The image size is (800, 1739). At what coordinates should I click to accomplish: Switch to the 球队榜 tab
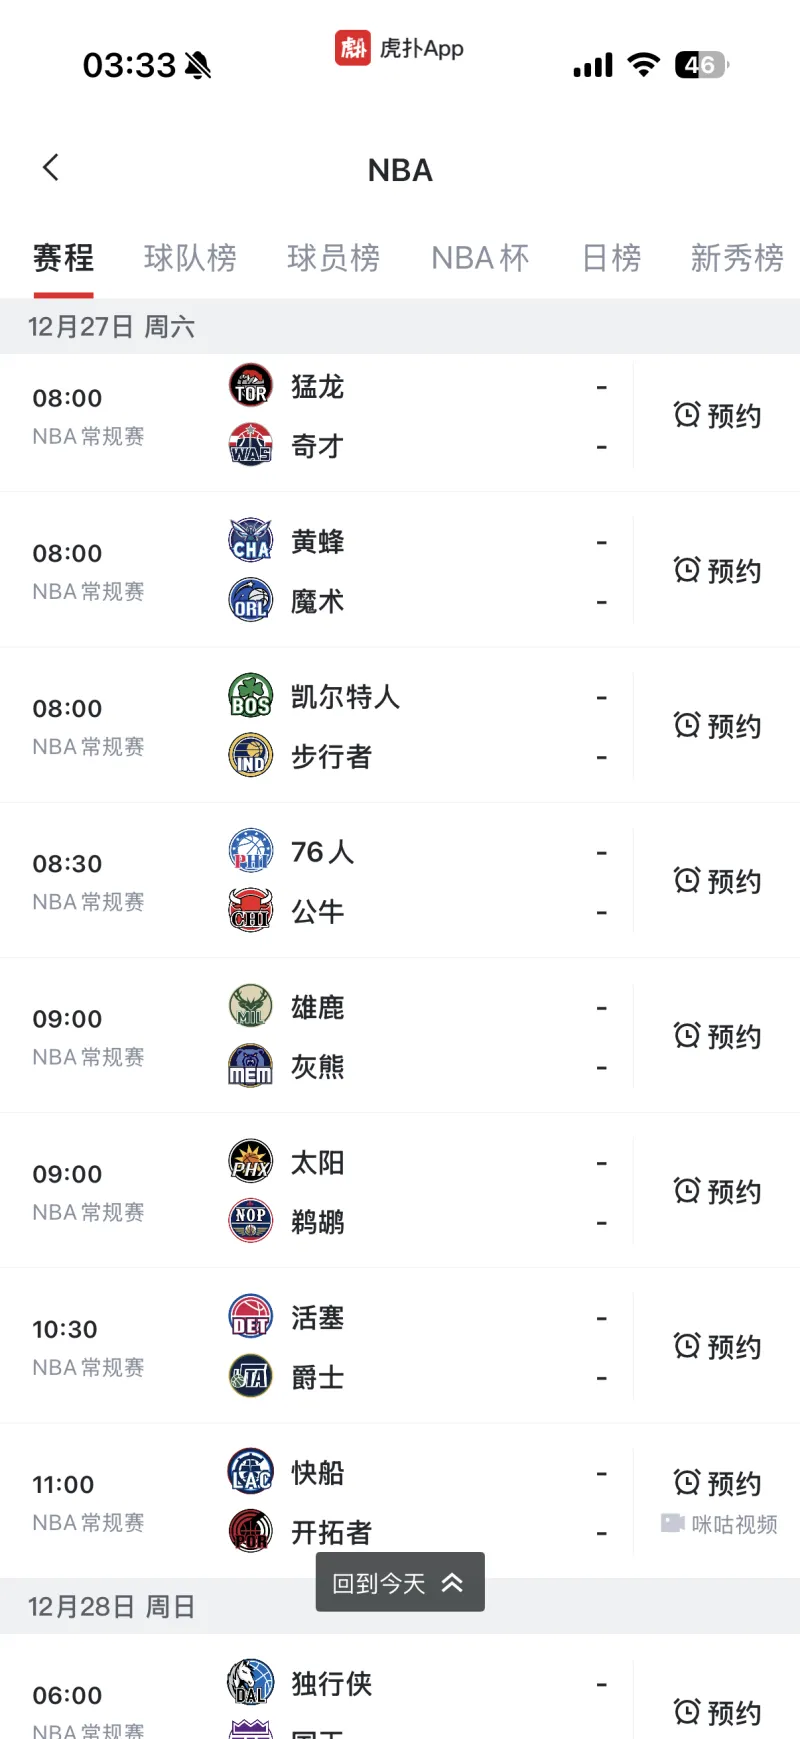click(x=190, y=258)
